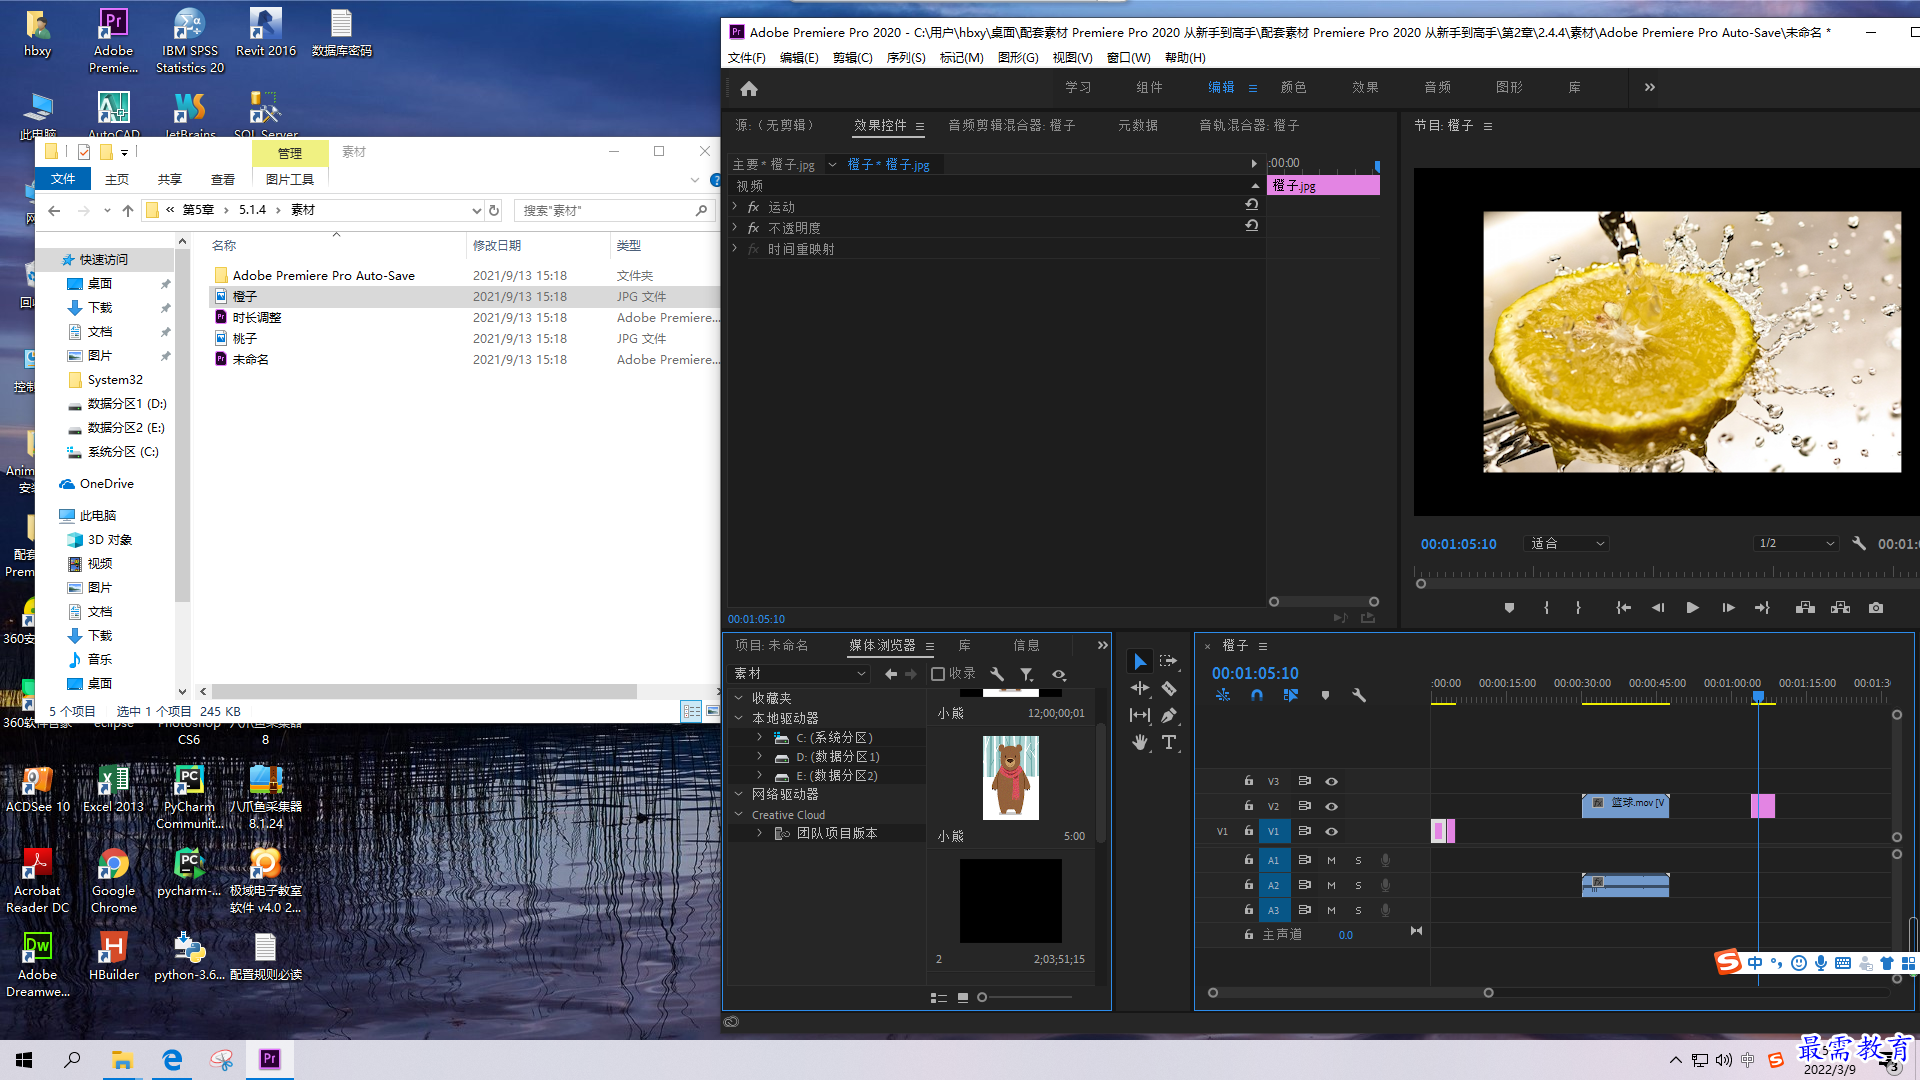Open the 素材 folder dropdown in Media Browser
1920x1080 pixels.
800,674
